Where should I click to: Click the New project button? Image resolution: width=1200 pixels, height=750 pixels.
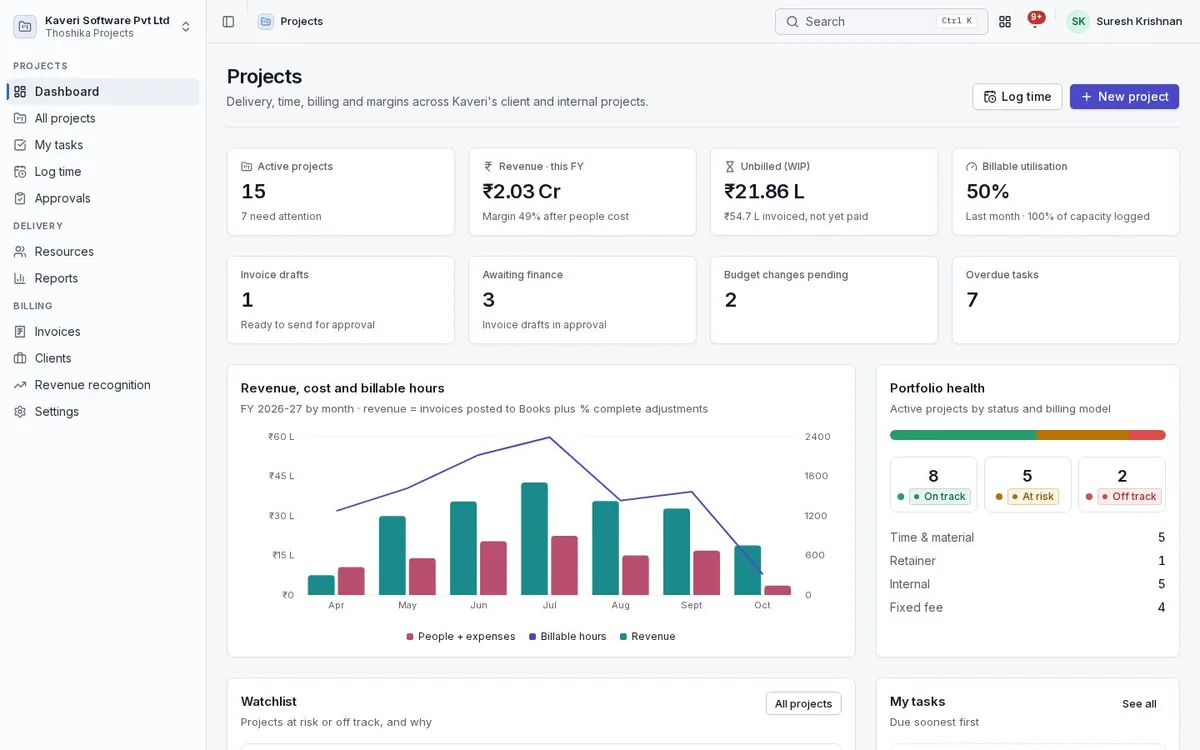click(x=1124, y=97)
